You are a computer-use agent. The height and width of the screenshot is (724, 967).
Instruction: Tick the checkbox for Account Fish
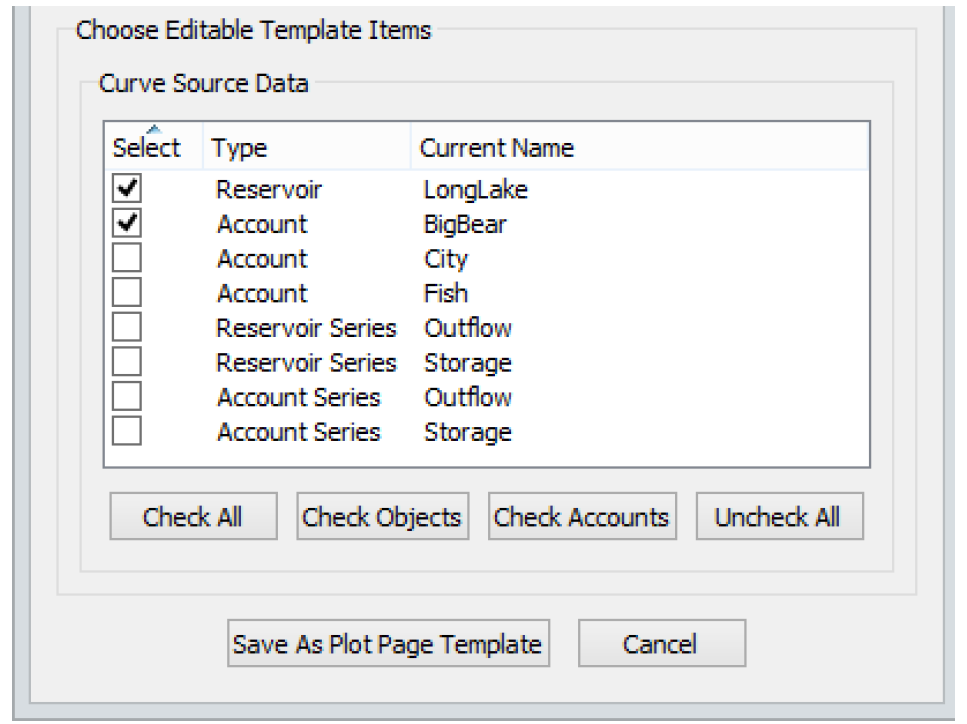[127, 294]
